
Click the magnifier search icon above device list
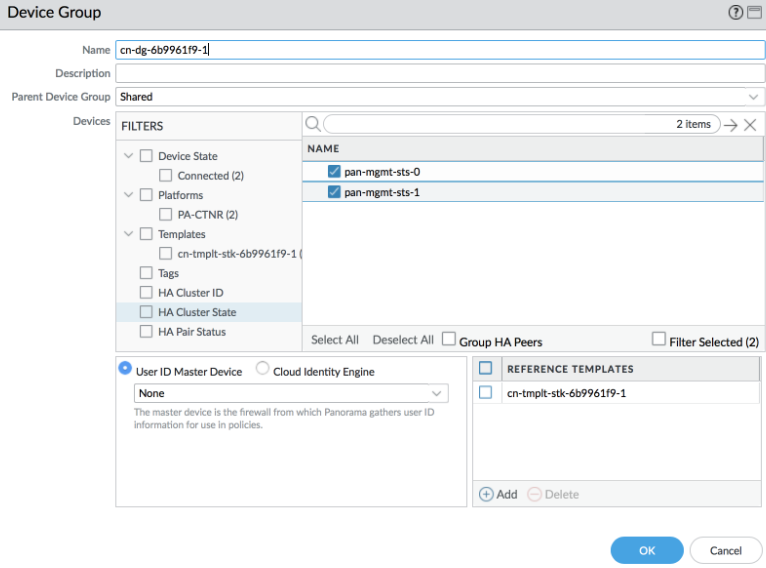pos(312,124)
